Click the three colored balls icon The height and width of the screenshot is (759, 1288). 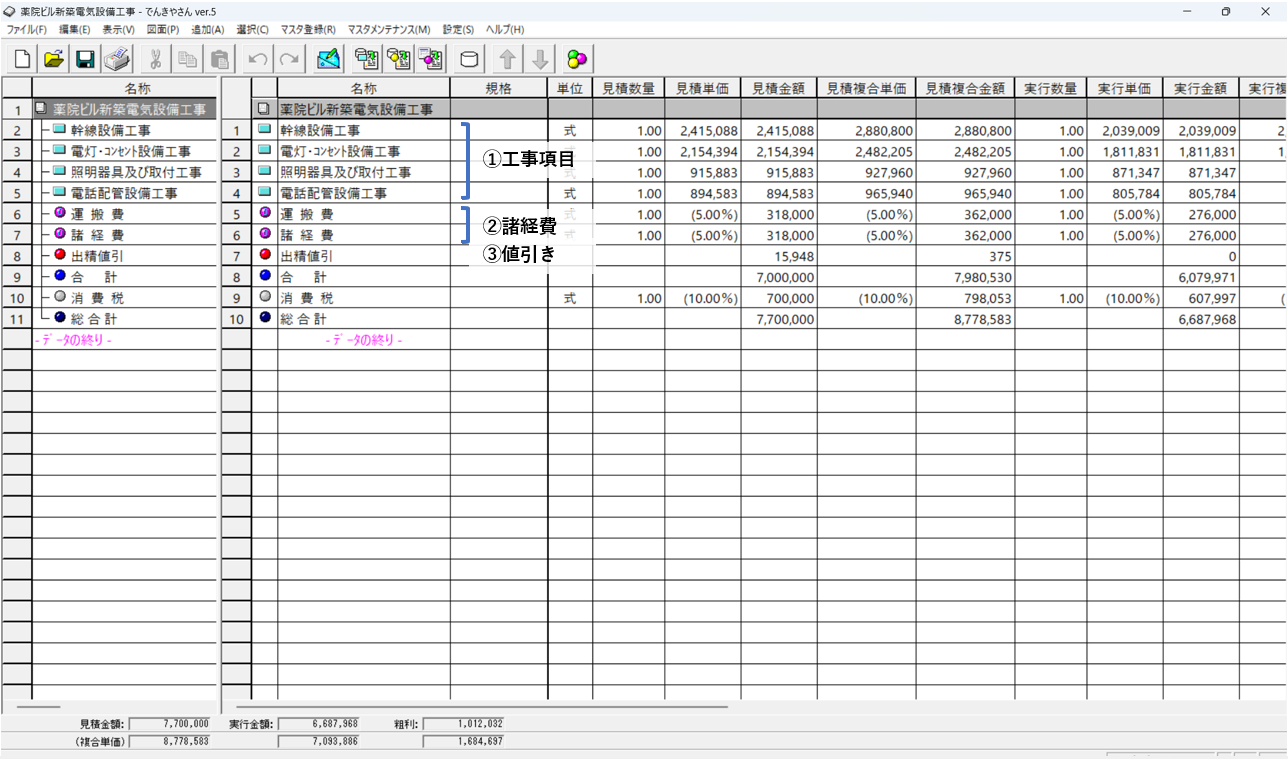click(x=578, y=59)
